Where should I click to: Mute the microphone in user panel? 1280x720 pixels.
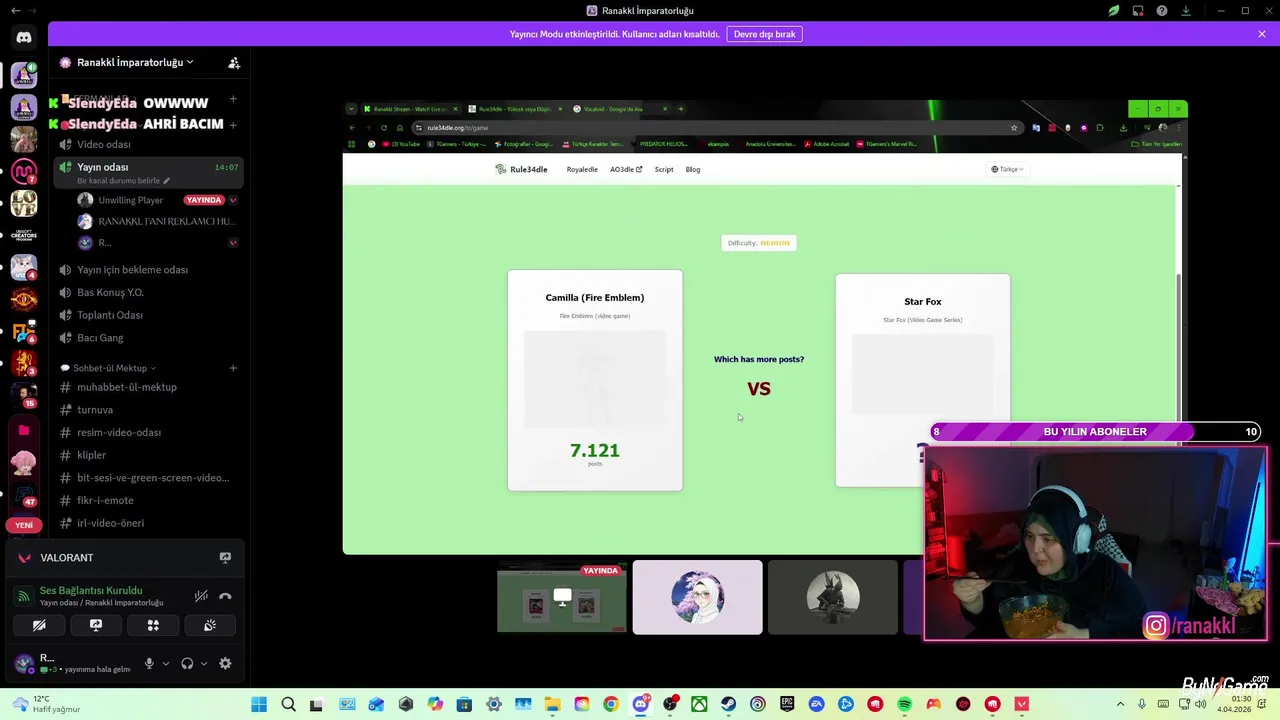tap(149, 663)
